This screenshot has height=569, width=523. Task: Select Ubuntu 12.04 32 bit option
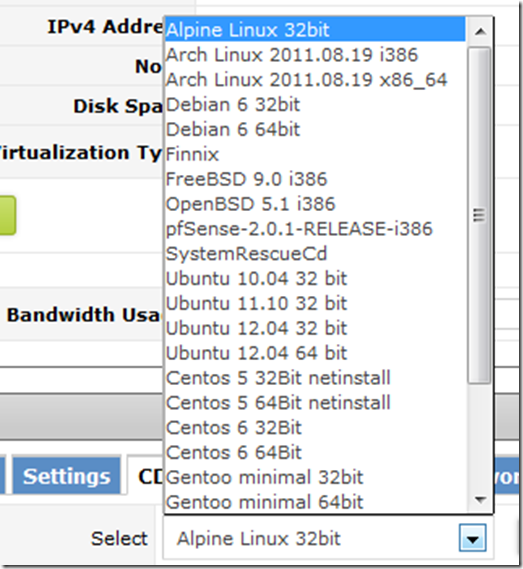coord(315,328)
